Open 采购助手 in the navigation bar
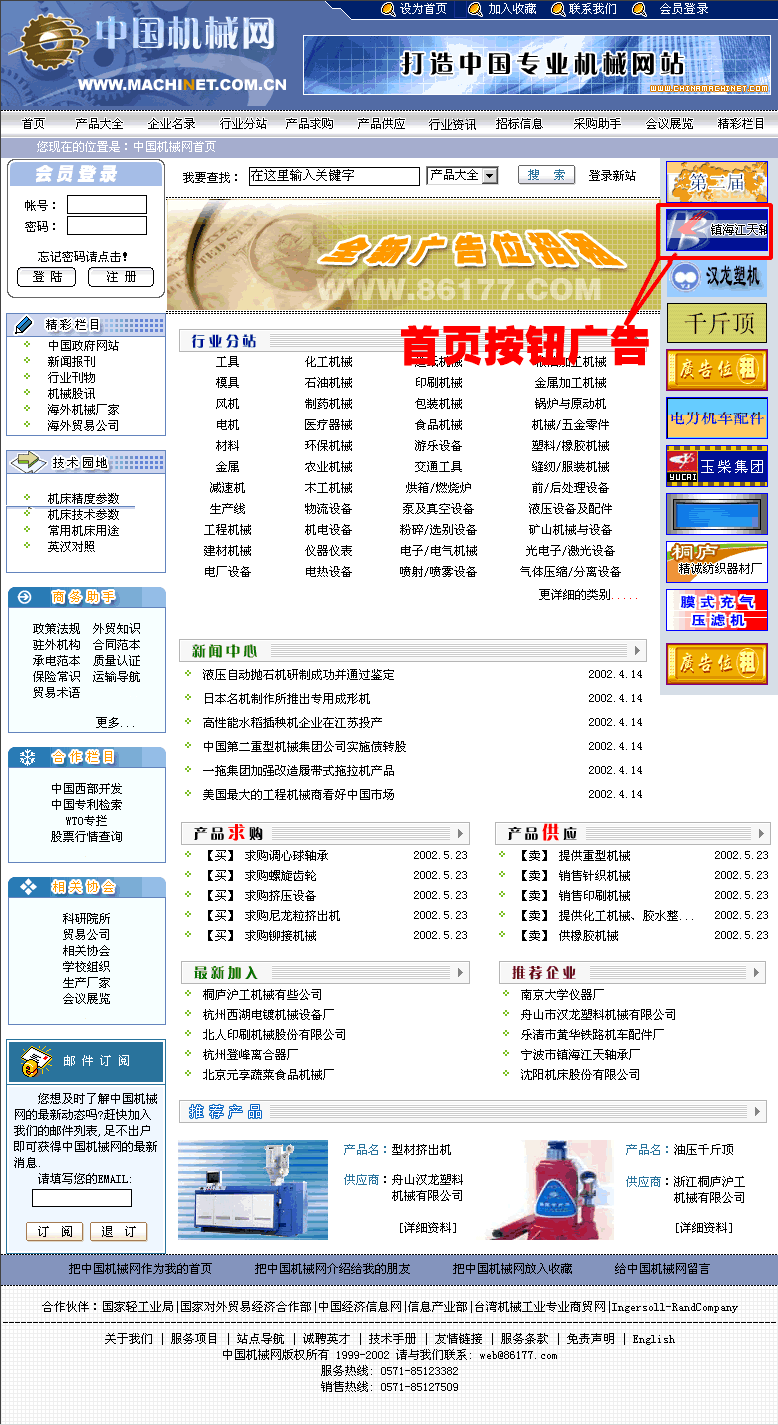778x1425 pixels. [597, 124]
